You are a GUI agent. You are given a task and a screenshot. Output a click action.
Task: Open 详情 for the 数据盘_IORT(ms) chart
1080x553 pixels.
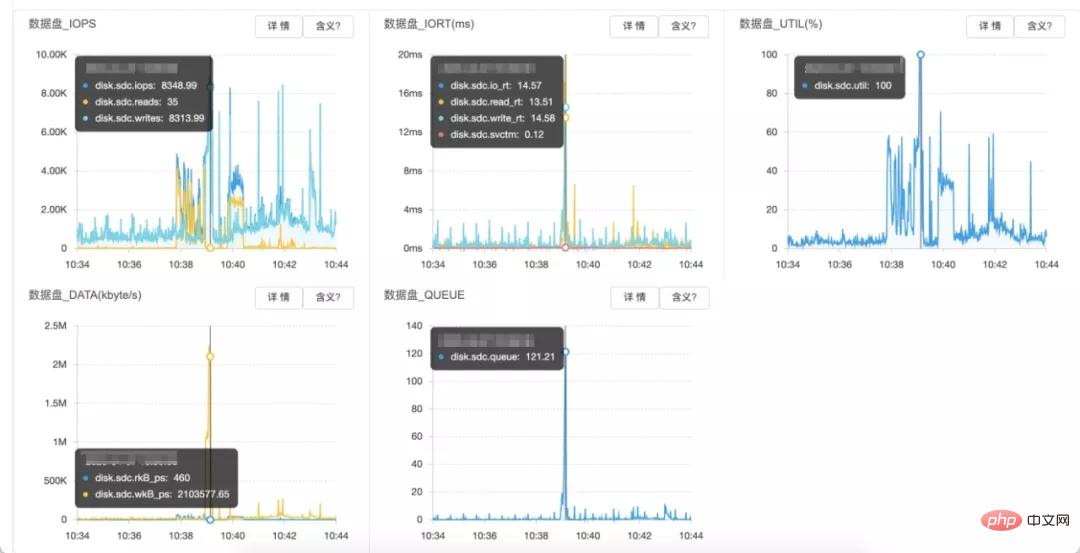(x=634, y=27)
